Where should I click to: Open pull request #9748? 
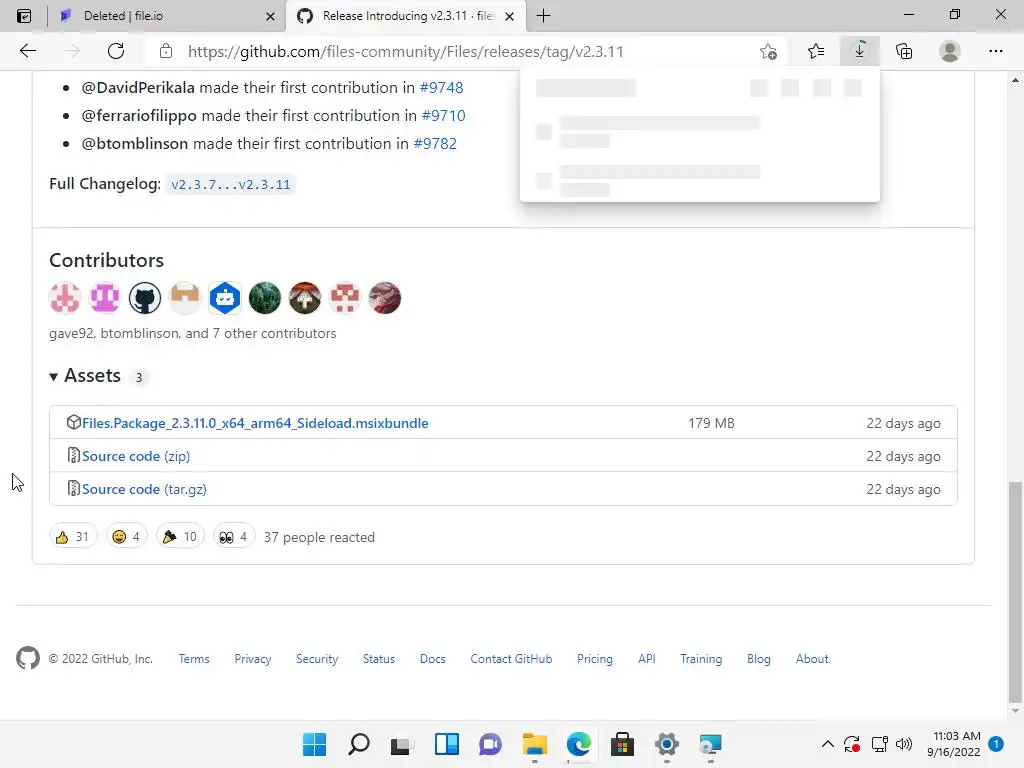pyautogui.click(x=441, y=88)
